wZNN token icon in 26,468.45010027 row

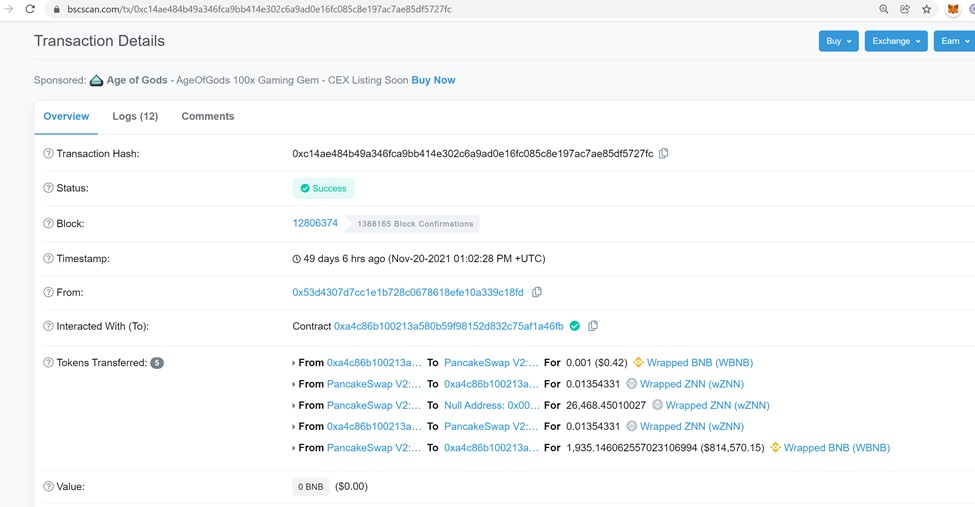(657, 405)
